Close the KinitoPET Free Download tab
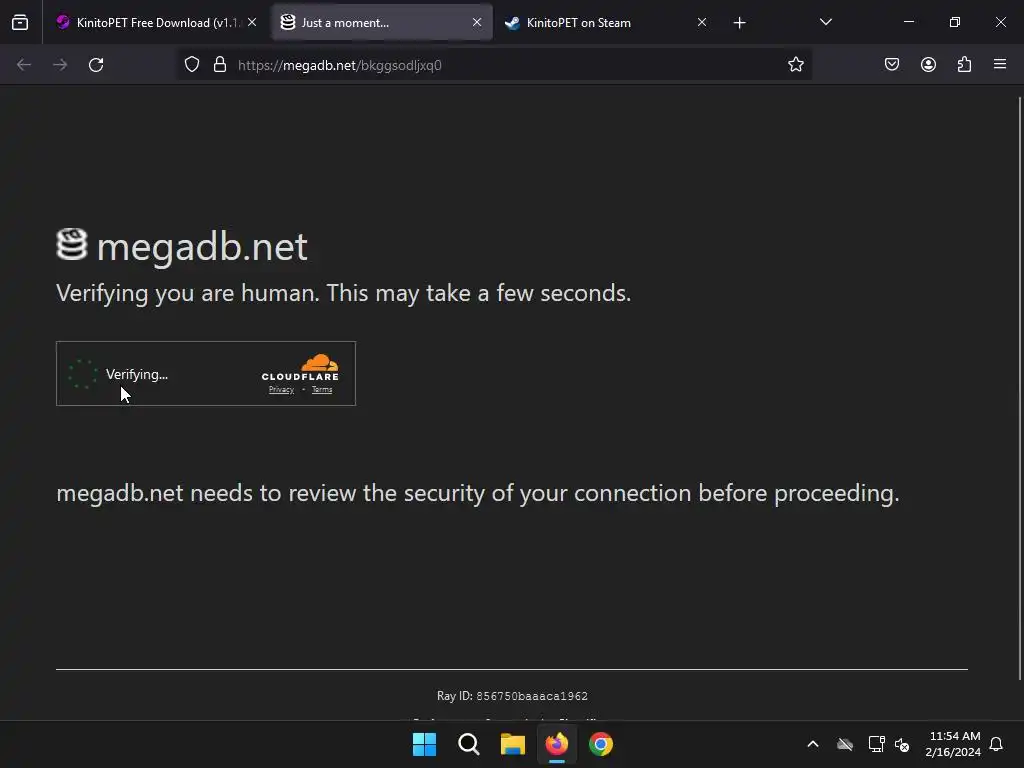1024x768 pixels. pos(252,22)
